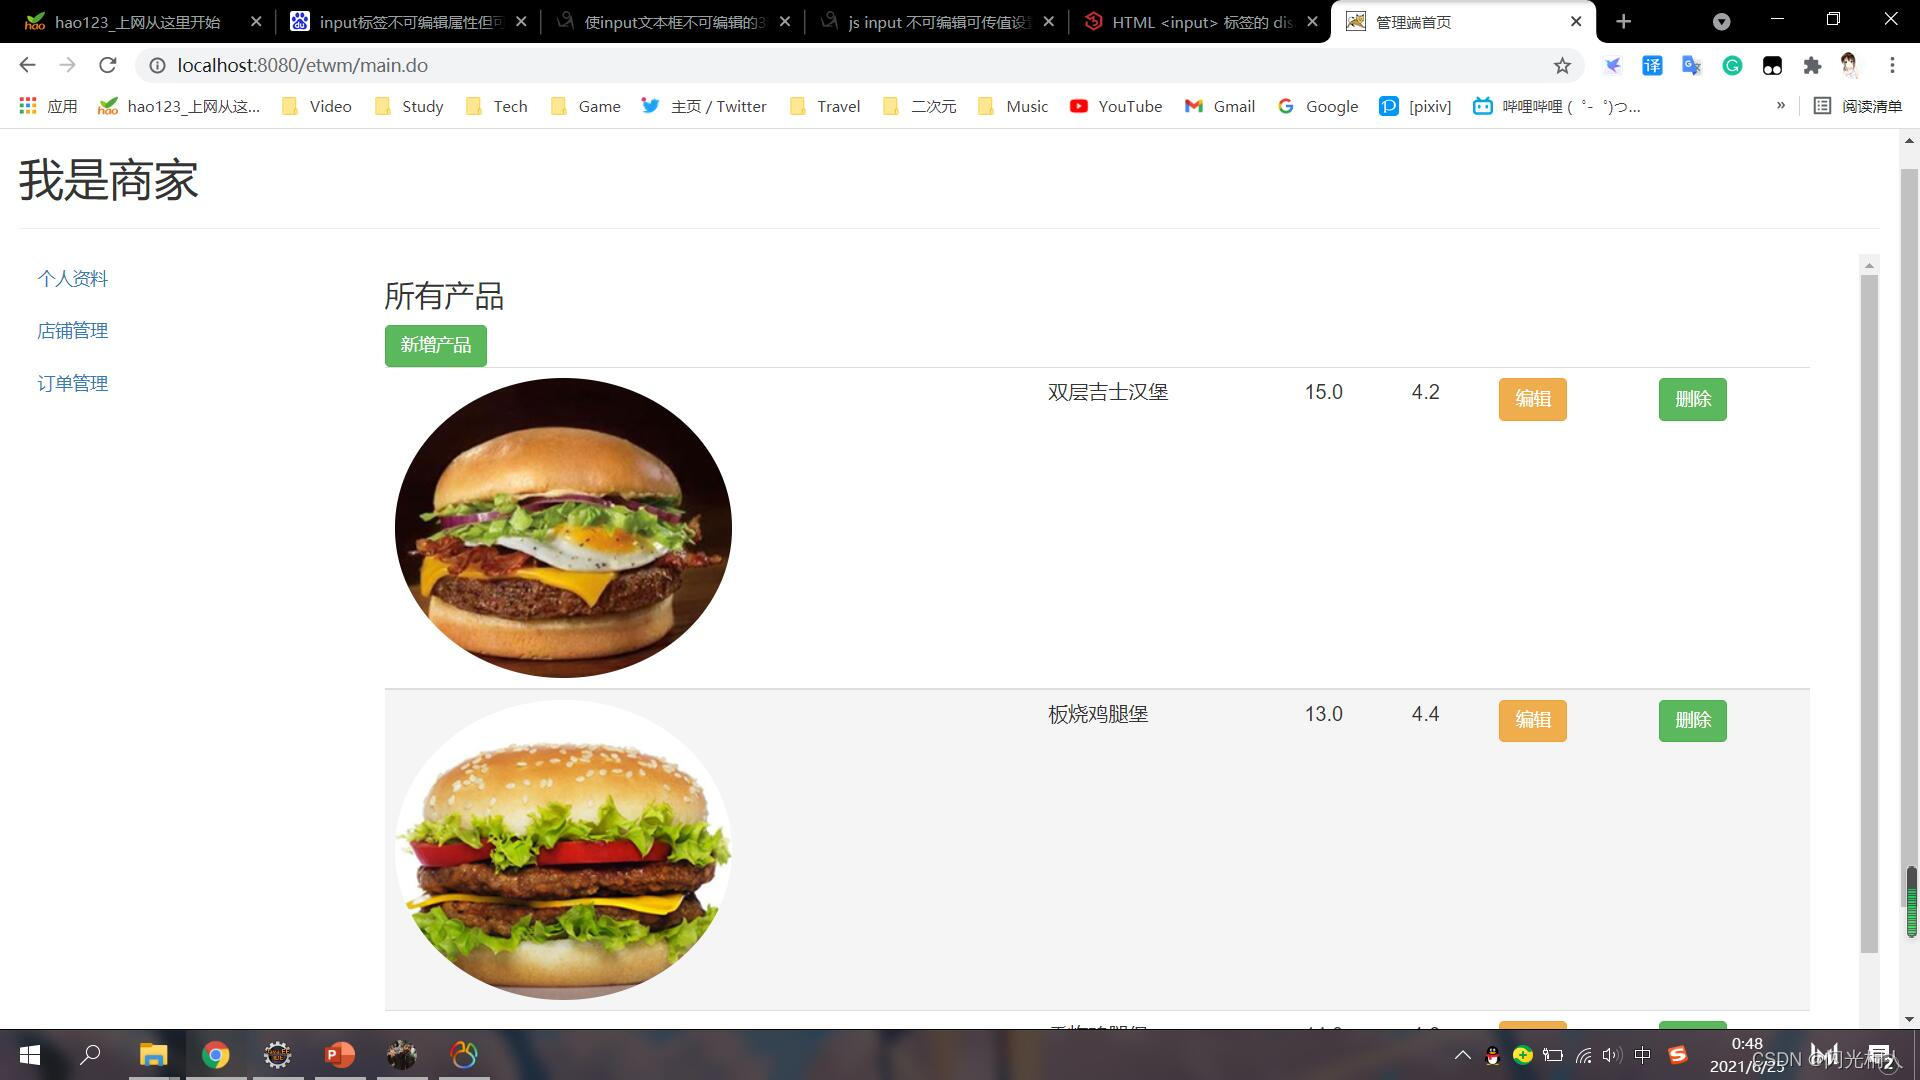
Task: Show hidden system tray icons
Action: 1462,1055
